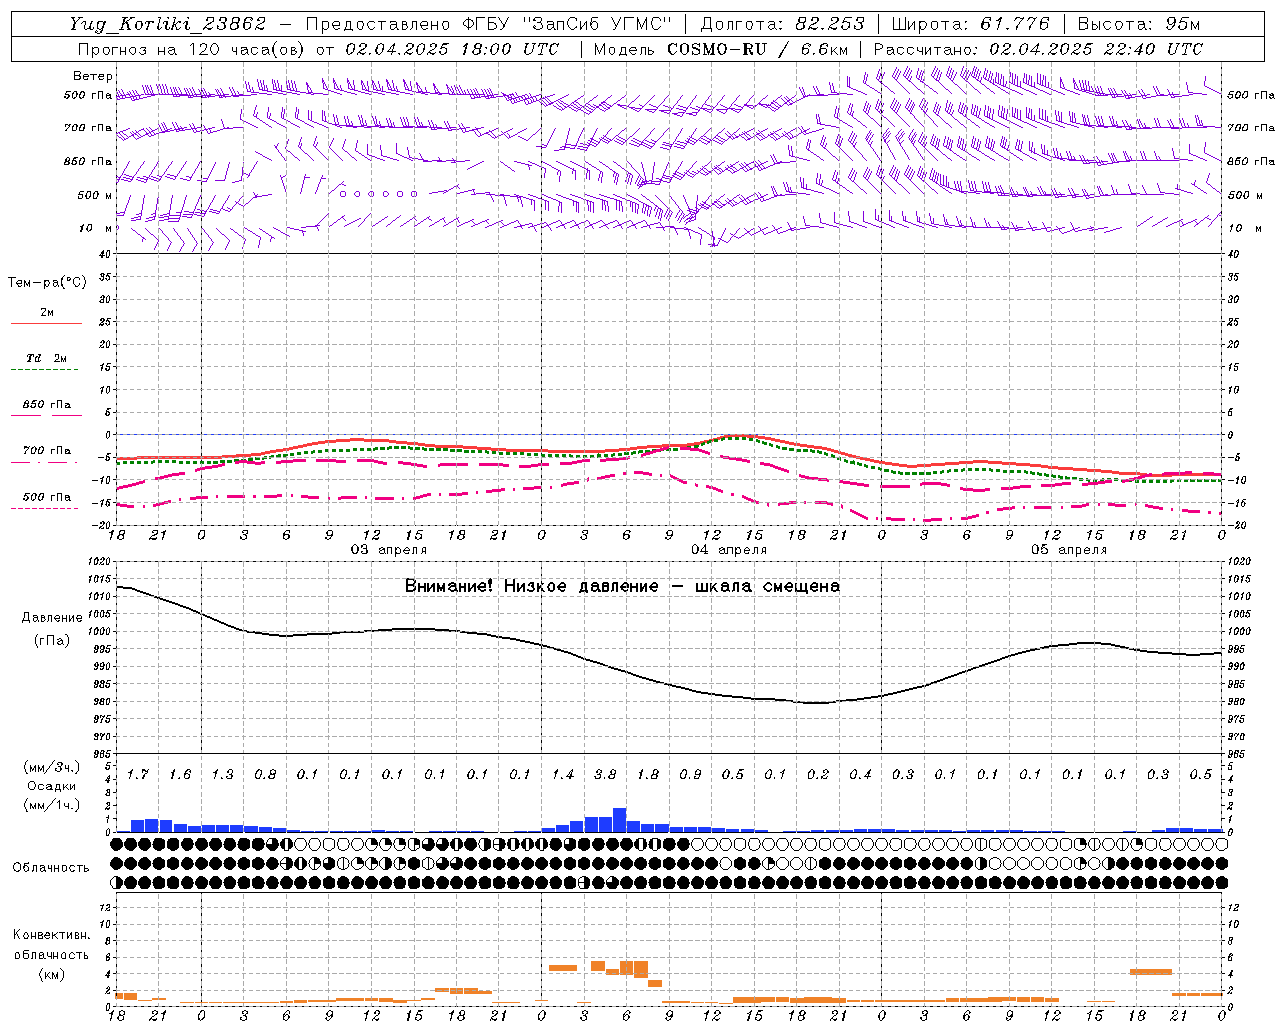Click the Модель COSMO-RU / 6.6км label

[x=721, y=48]
